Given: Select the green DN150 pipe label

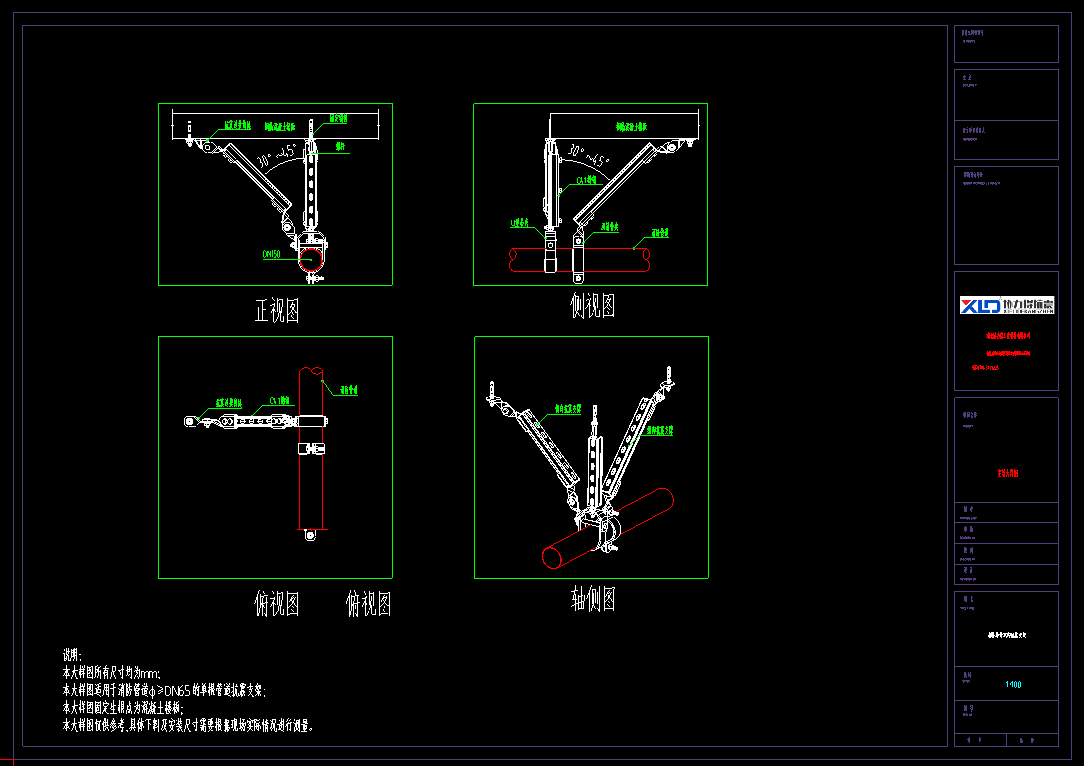Looking at the screenshot, I should tap(272, 254).
